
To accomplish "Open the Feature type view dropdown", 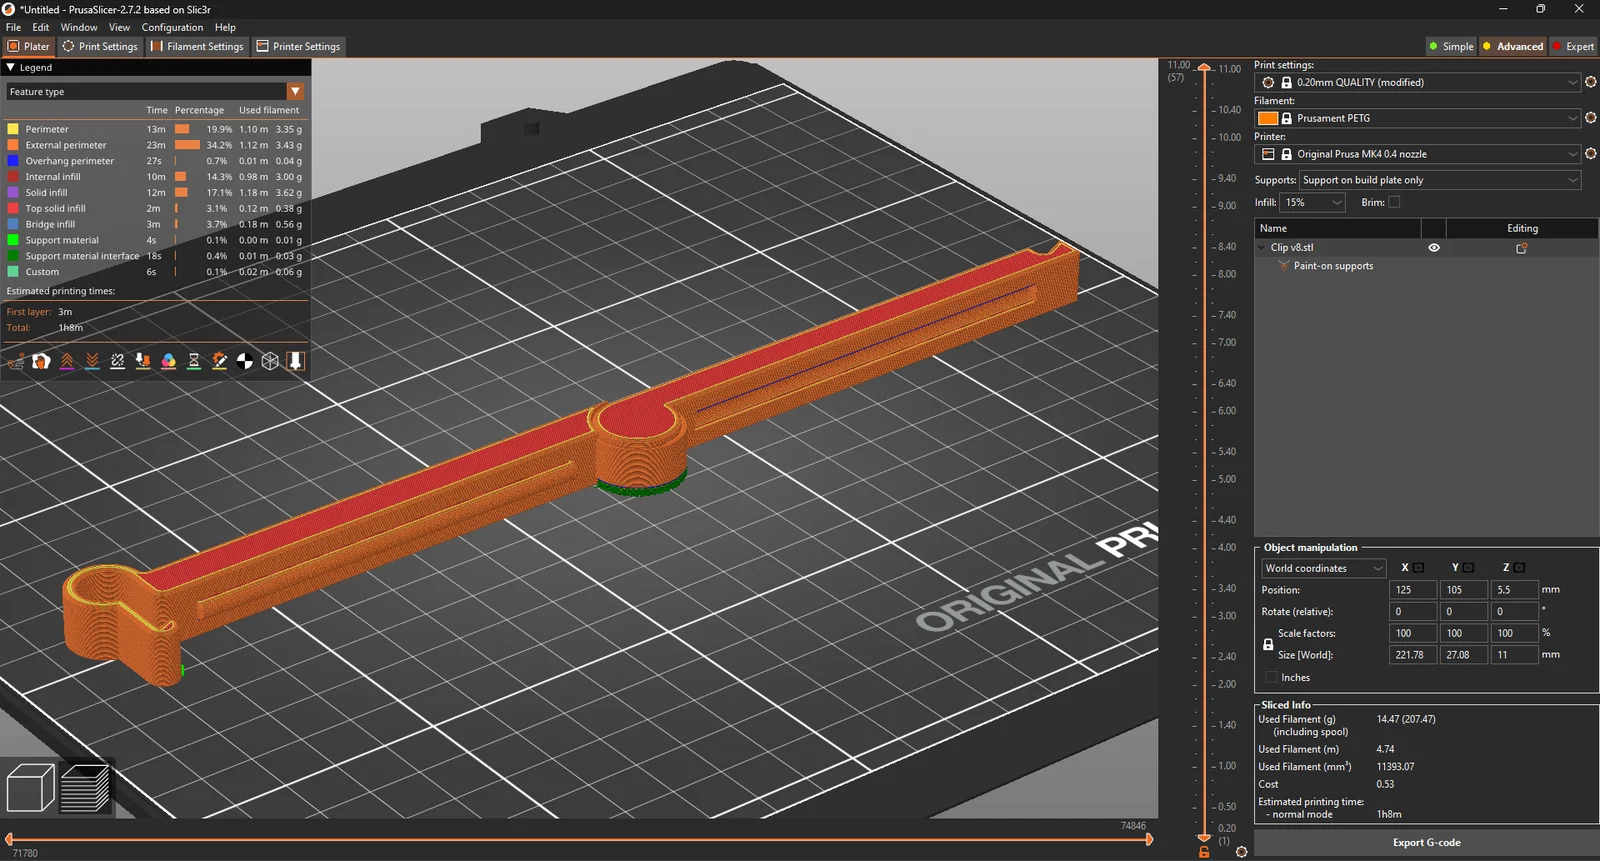I will click(155, 91).
